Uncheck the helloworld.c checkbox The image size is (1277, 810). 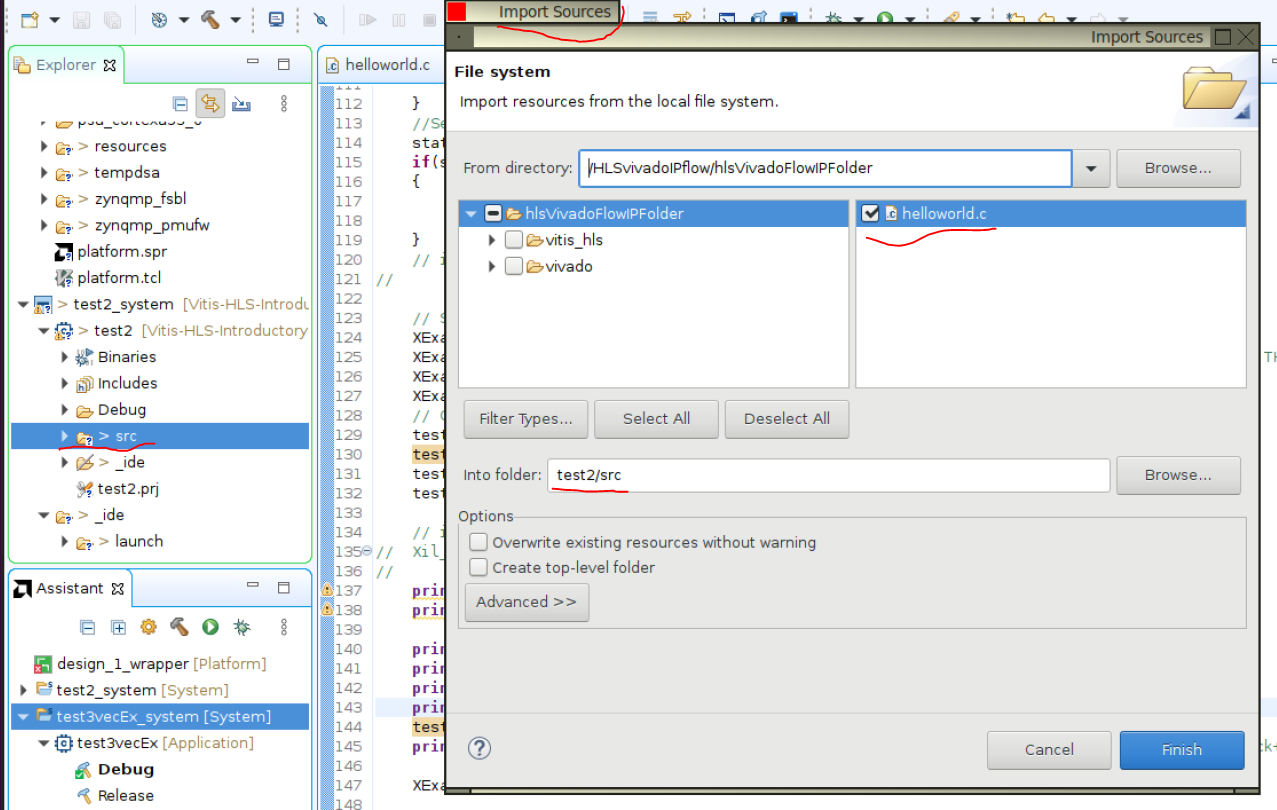[x=870, y=213]
